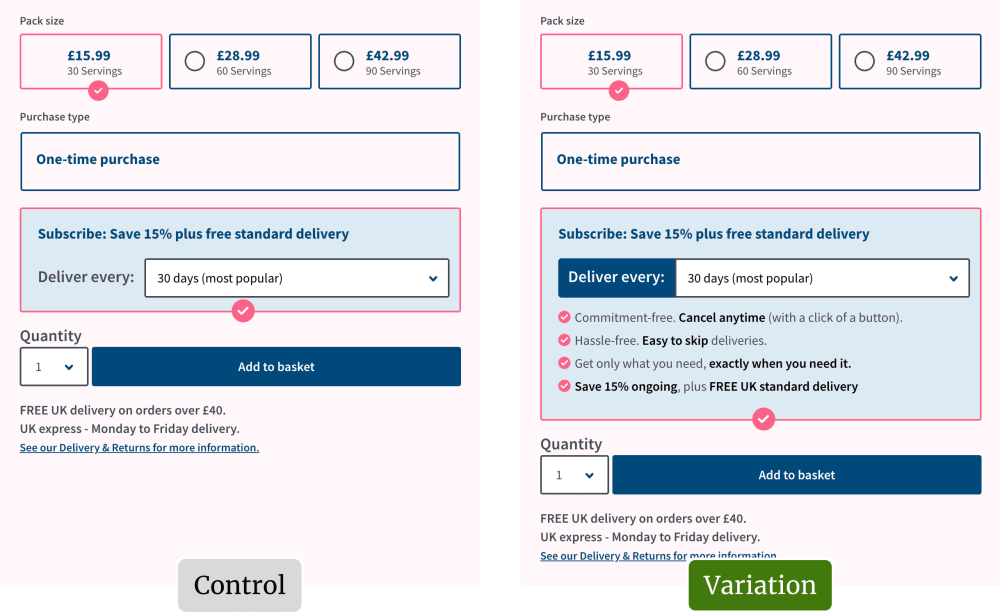Click the 'Cancel anytime' bullet check icon
The image size is (1000, 615).
click(x=564, y=318)
